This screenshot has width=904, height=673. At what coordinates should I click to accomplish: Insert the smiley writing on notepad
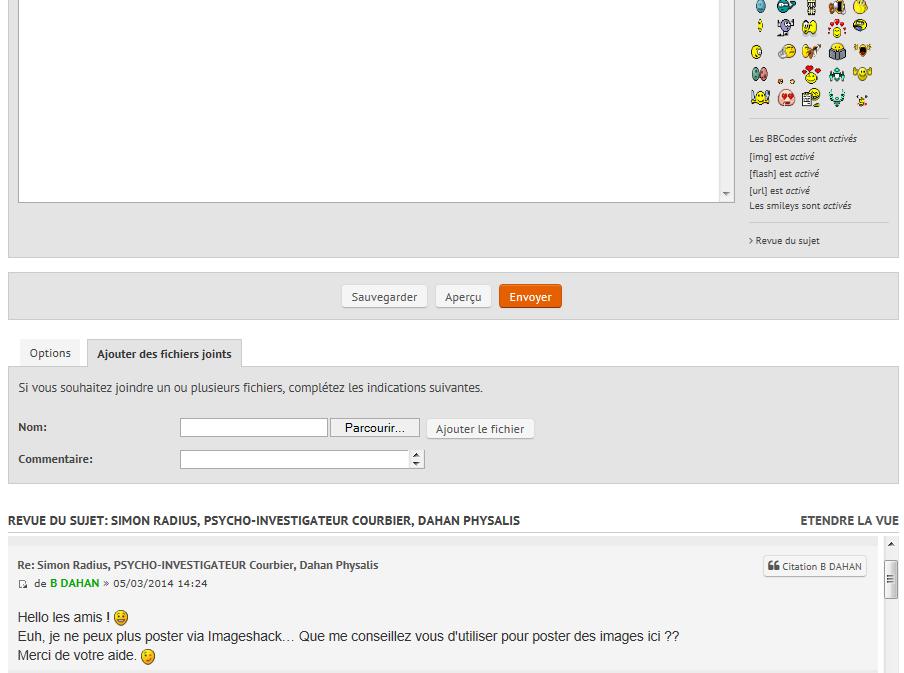tap(811, 97)
